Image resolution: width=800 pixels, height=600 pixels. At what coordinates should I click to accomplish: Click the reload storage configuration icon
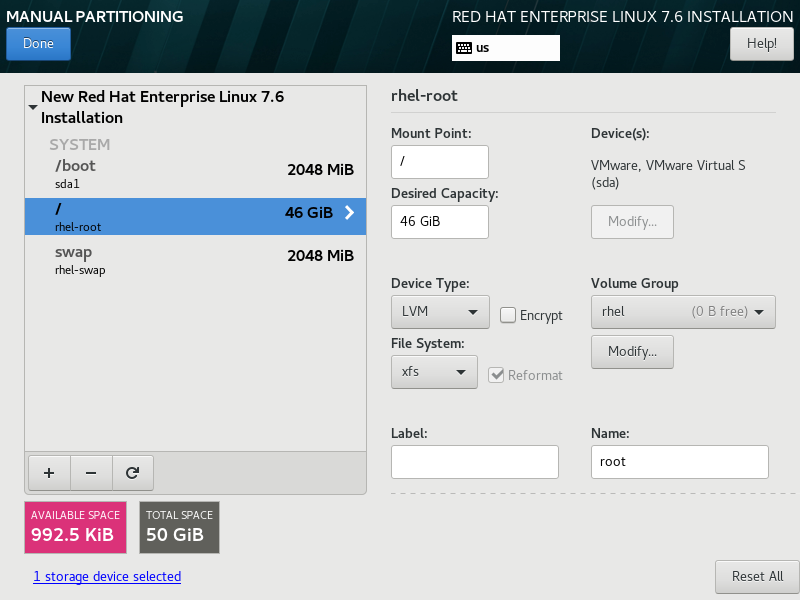point(133,473)
